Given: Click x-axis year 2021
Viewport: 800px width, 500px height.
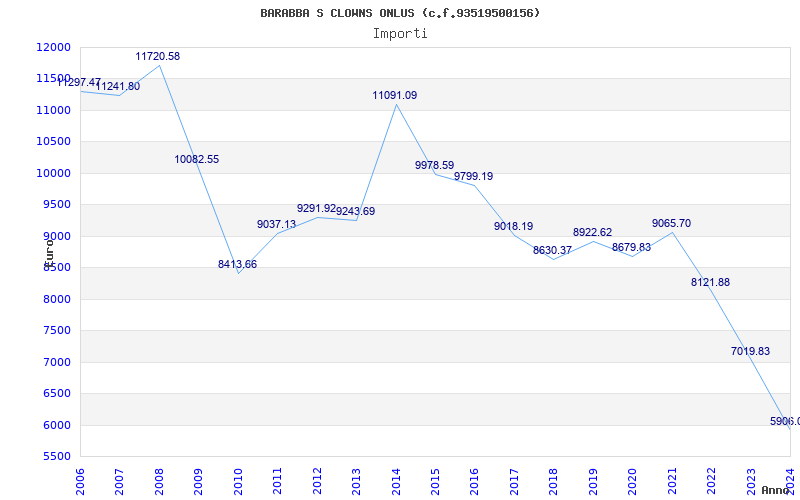Looking at the screenshot, I should [672, 481].
